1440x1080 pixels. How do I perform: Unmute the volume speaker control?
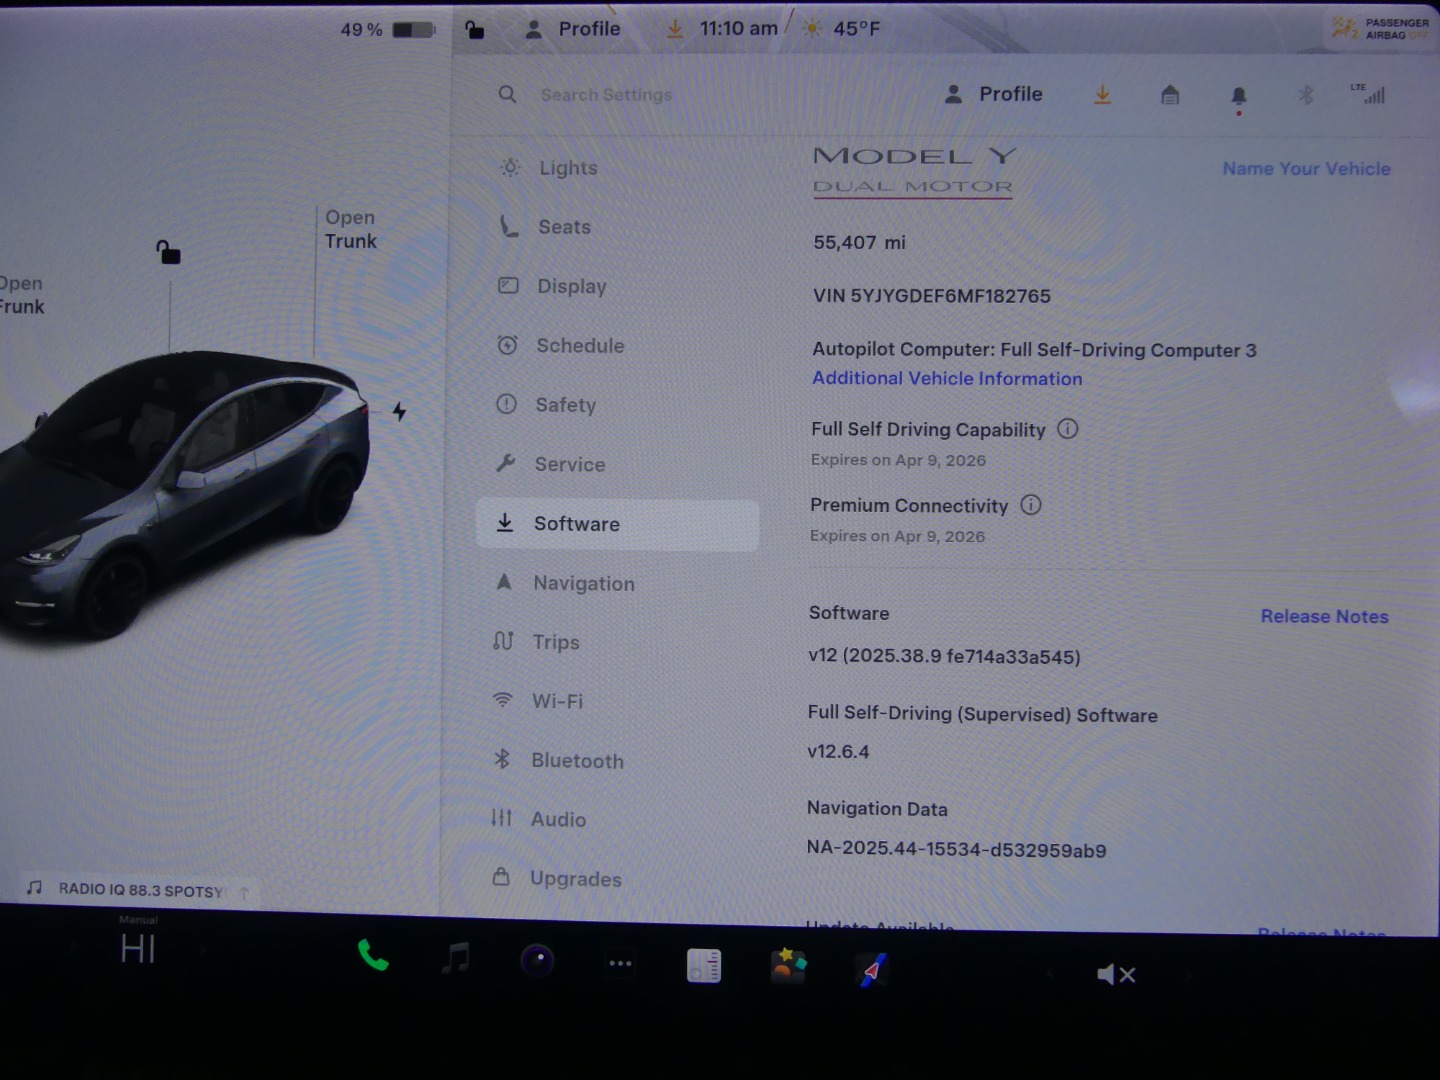pos(1115,974)
